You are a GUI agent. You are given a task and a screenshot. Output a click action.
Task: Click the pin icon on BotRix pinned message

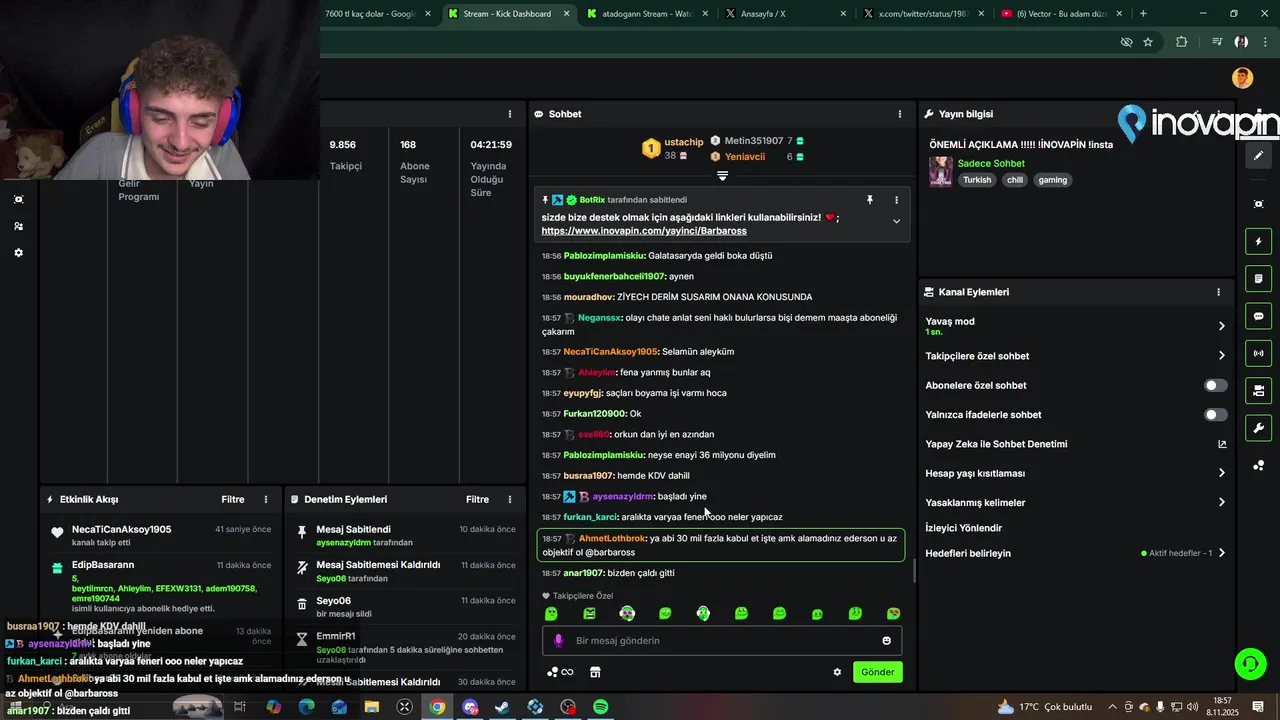click(869, 200)
